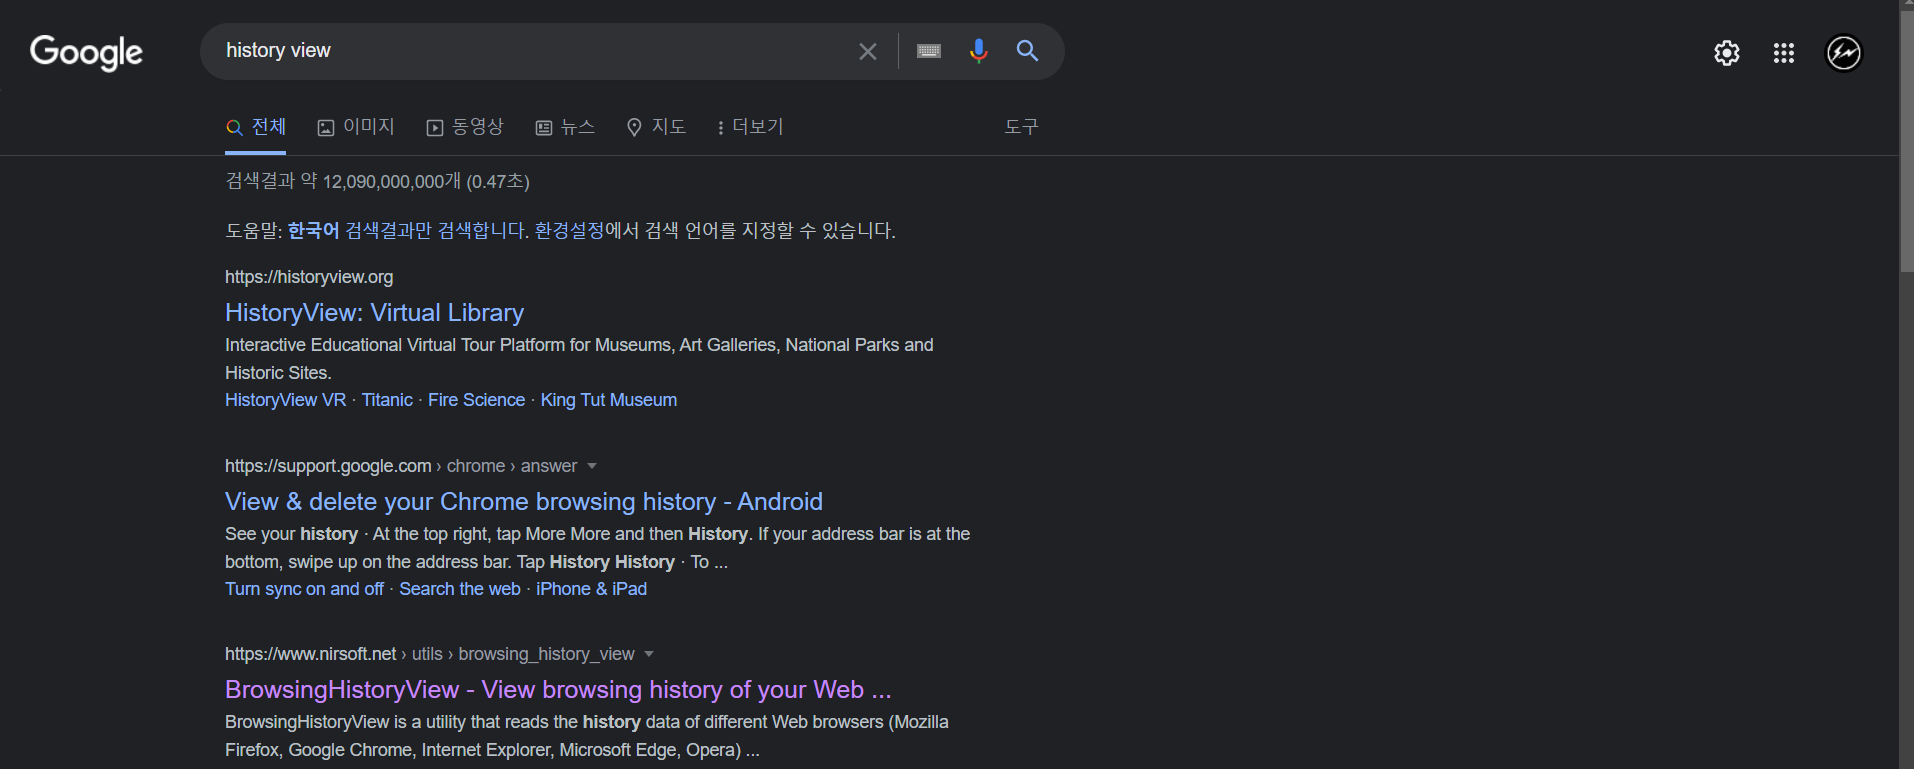This screenshot has height=769, width=1914.
Task: Open Search the web sitelink
Action: 460,589
